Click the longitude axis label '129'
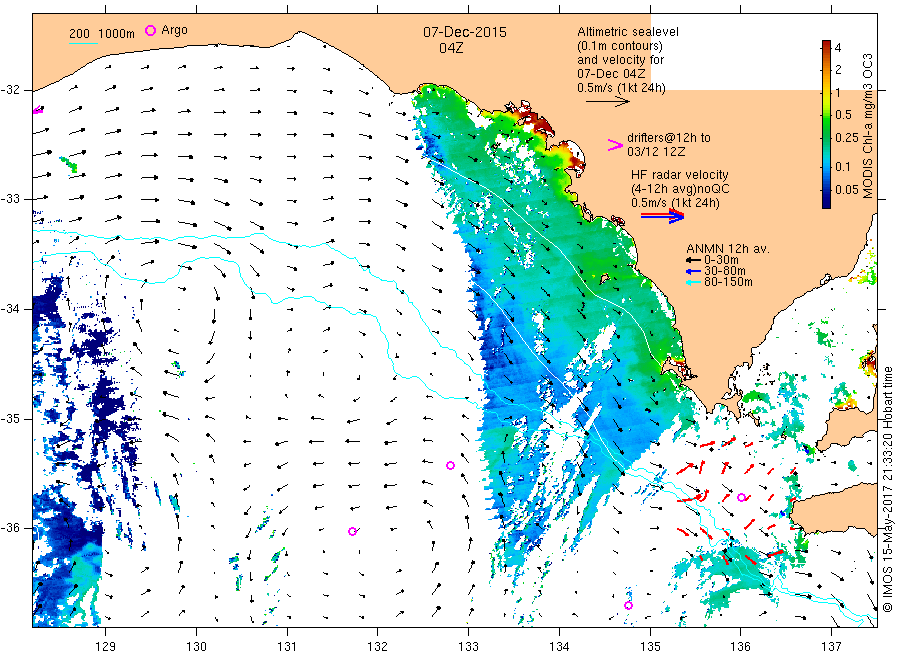The width and height of the screenshot is (900, 660). pos(106,647)
